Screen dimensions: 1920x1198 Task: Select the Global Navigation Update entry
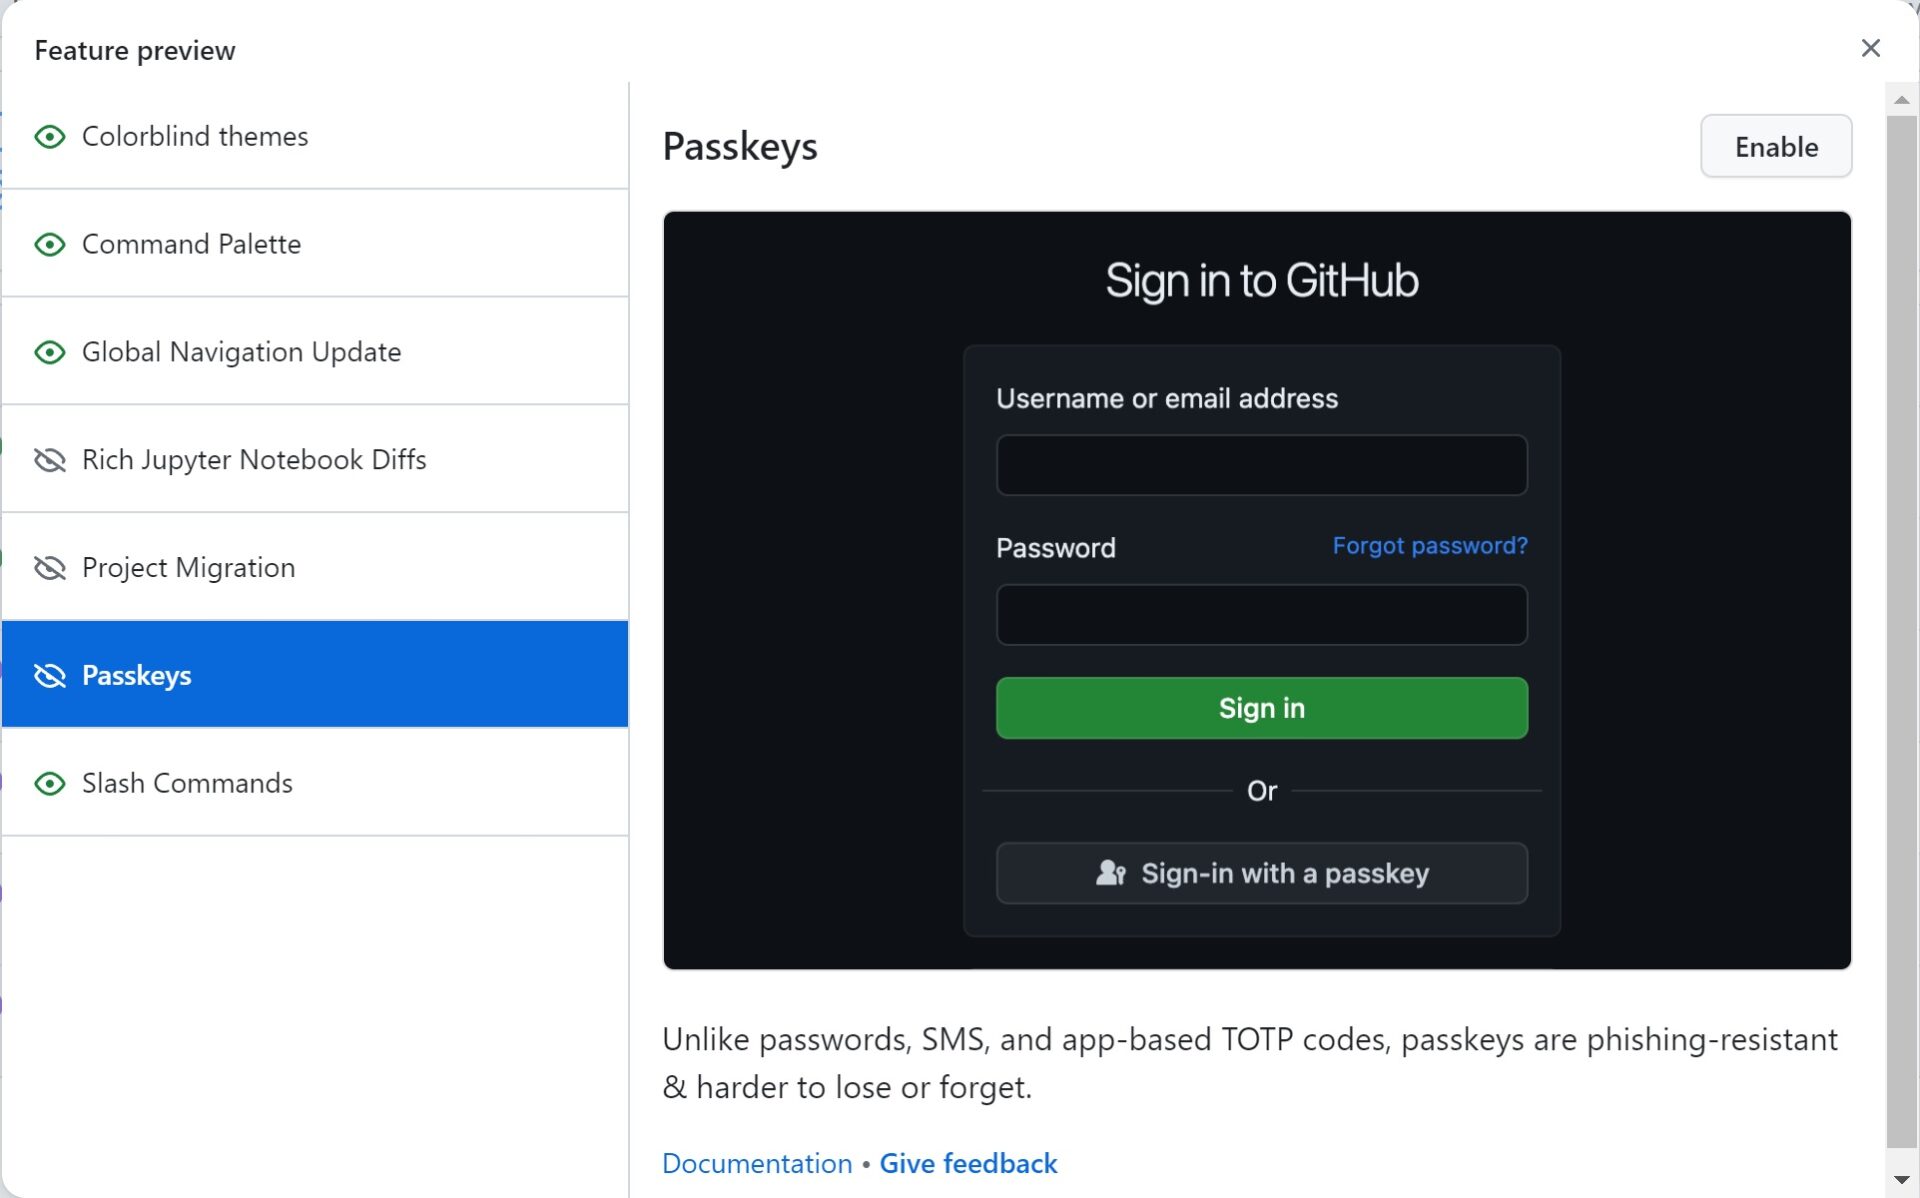tap(240, 352)
